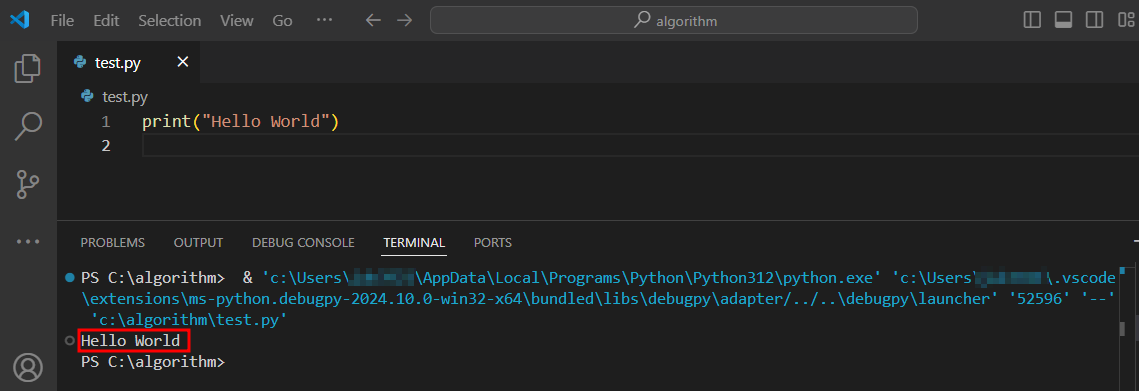This screenshot has width=1139, height=391.
Task: Click the Python file icon on test.py tab
Action: point(80,63)
